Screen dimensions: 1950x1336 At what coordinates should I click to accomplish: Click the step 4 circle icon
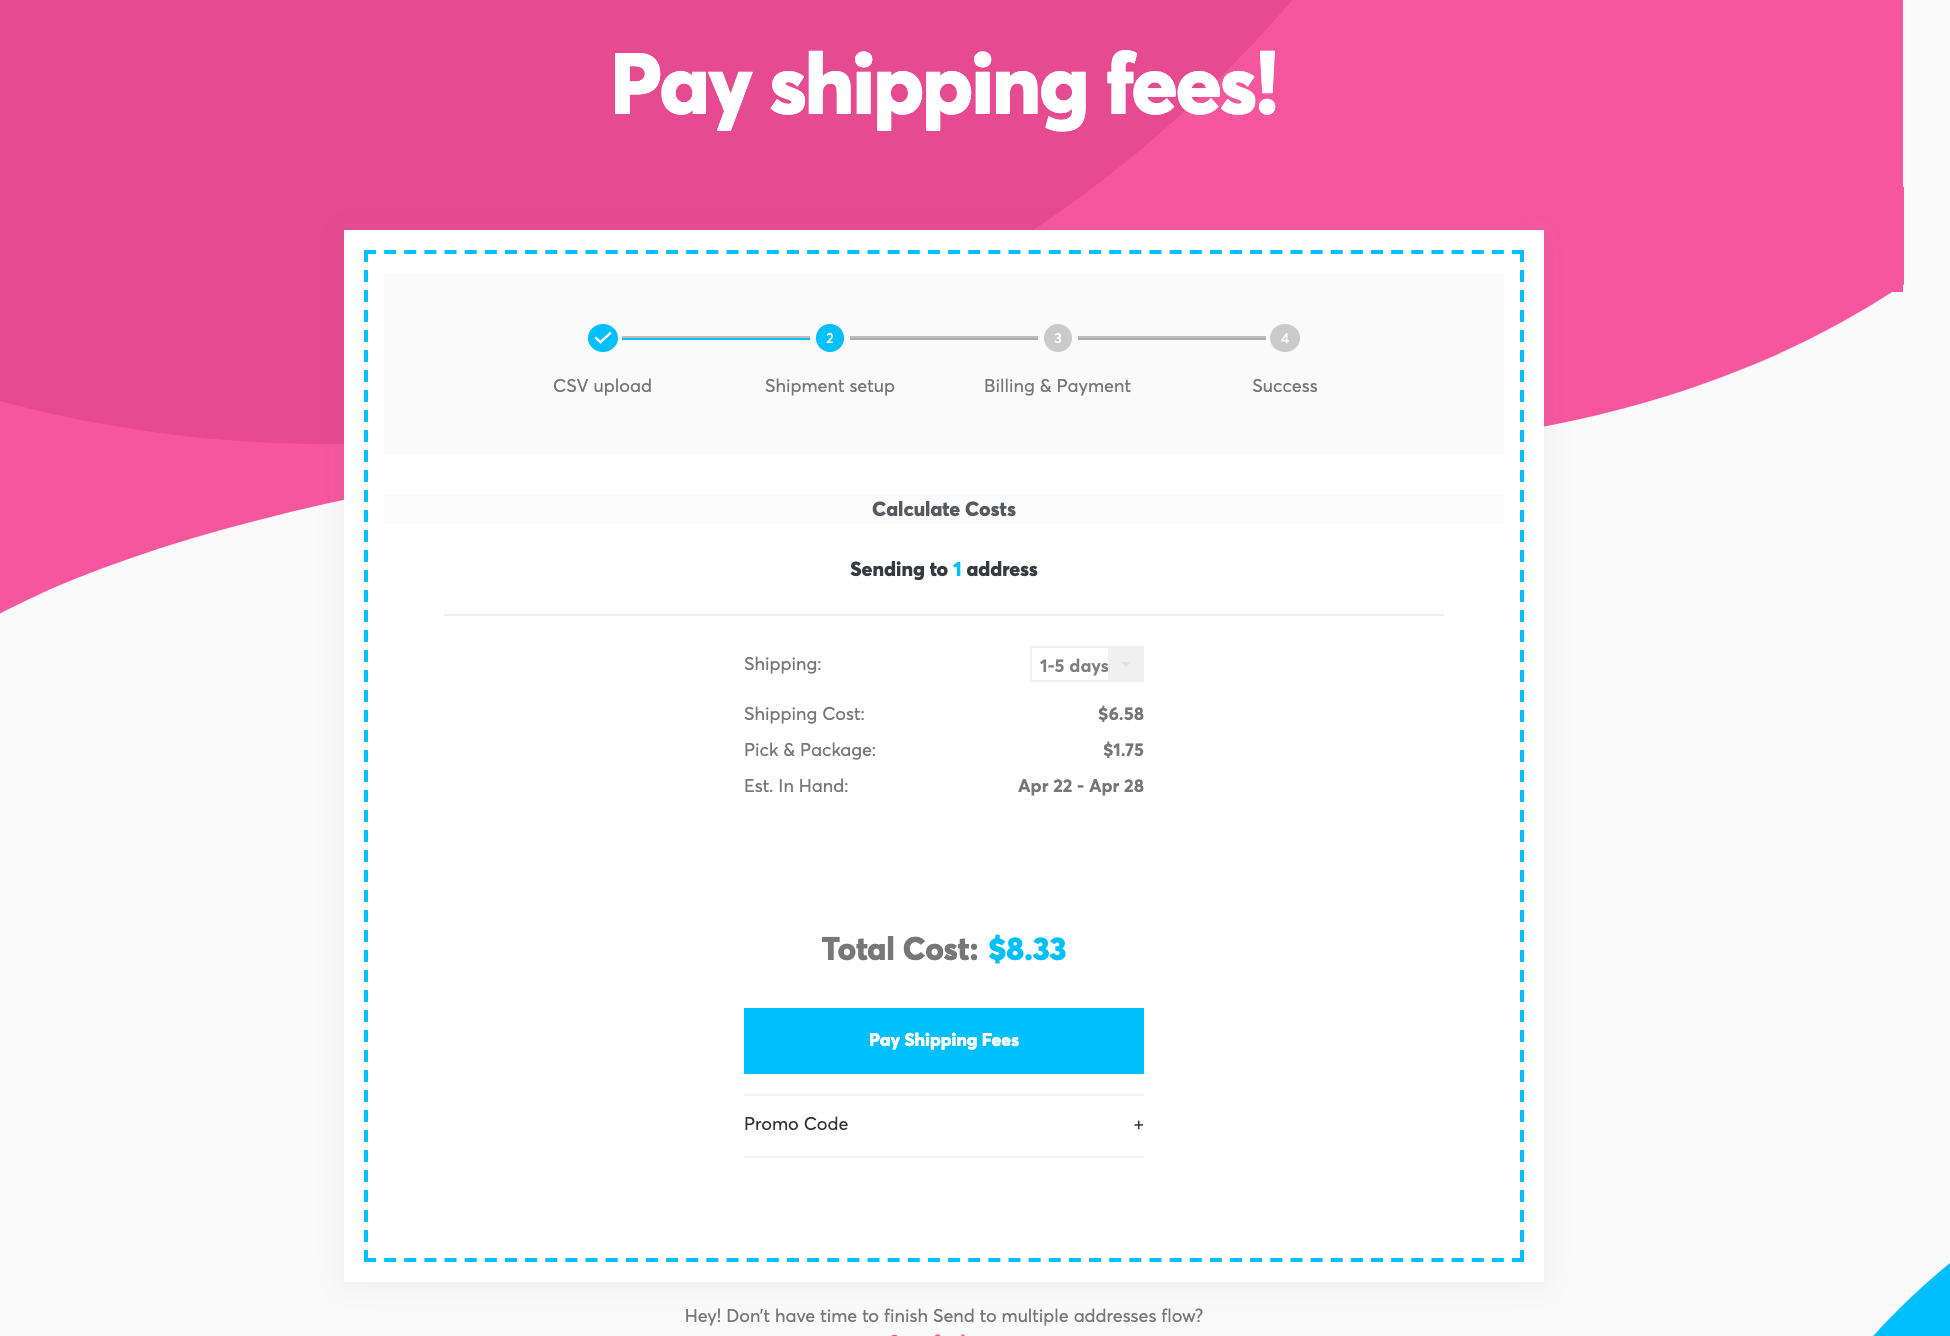tap(1284, 338)
